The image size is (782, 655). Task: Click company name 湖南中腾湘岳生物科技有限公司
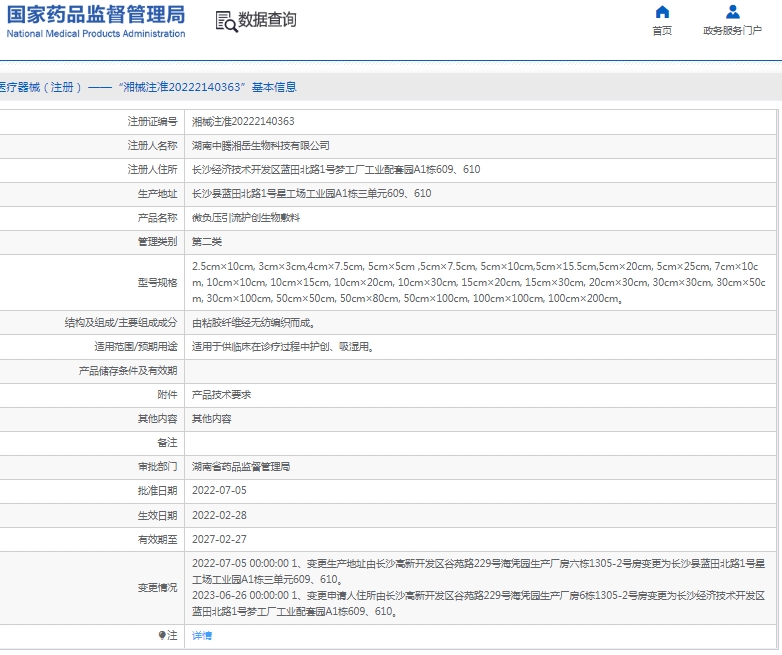click(x=261, y=145)
